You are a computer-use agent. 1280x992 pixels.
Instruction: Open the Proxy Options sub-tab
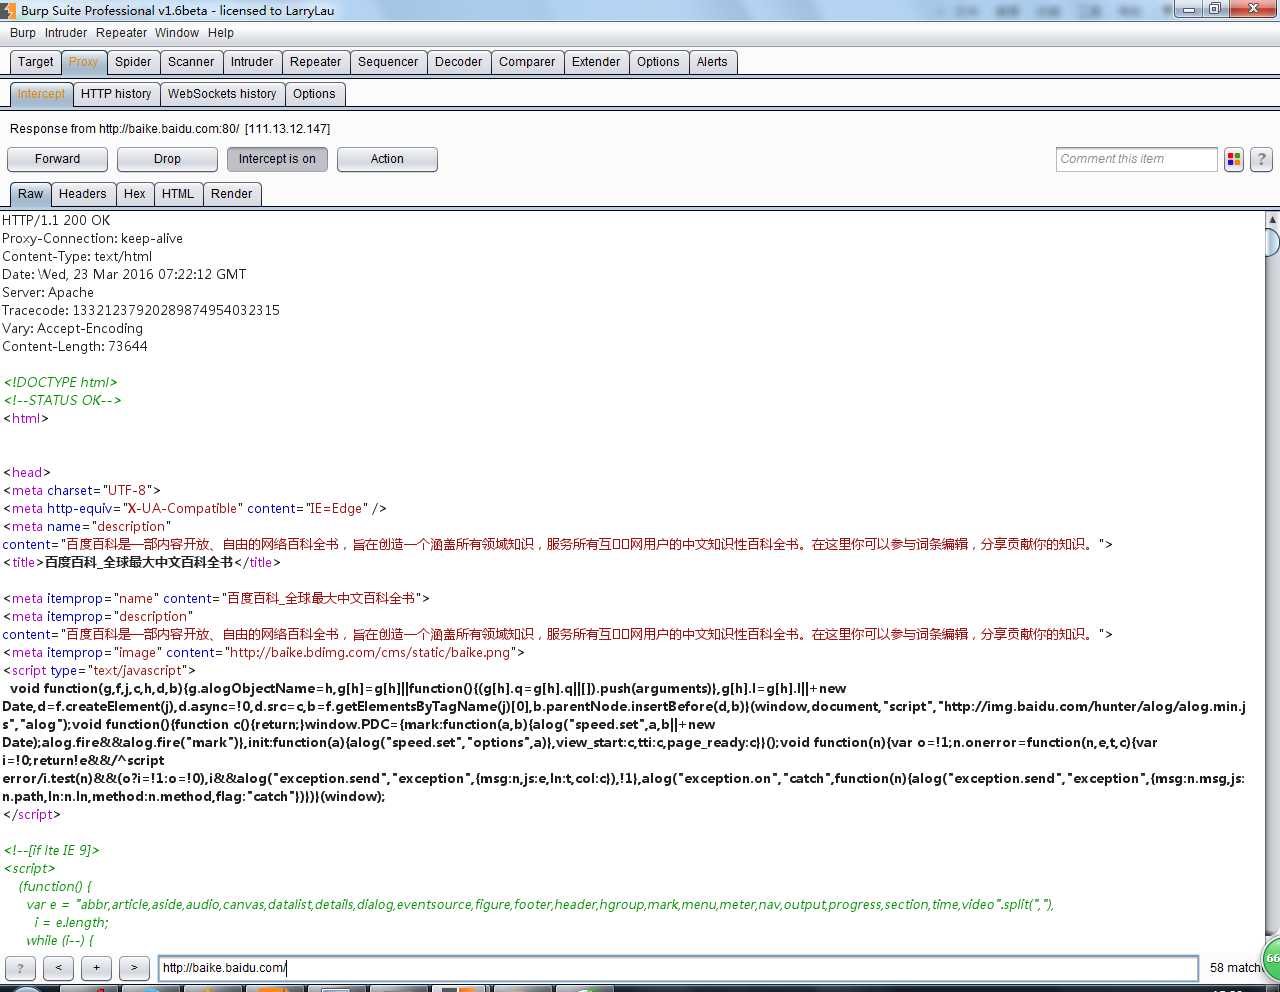(x=314, y=94)
